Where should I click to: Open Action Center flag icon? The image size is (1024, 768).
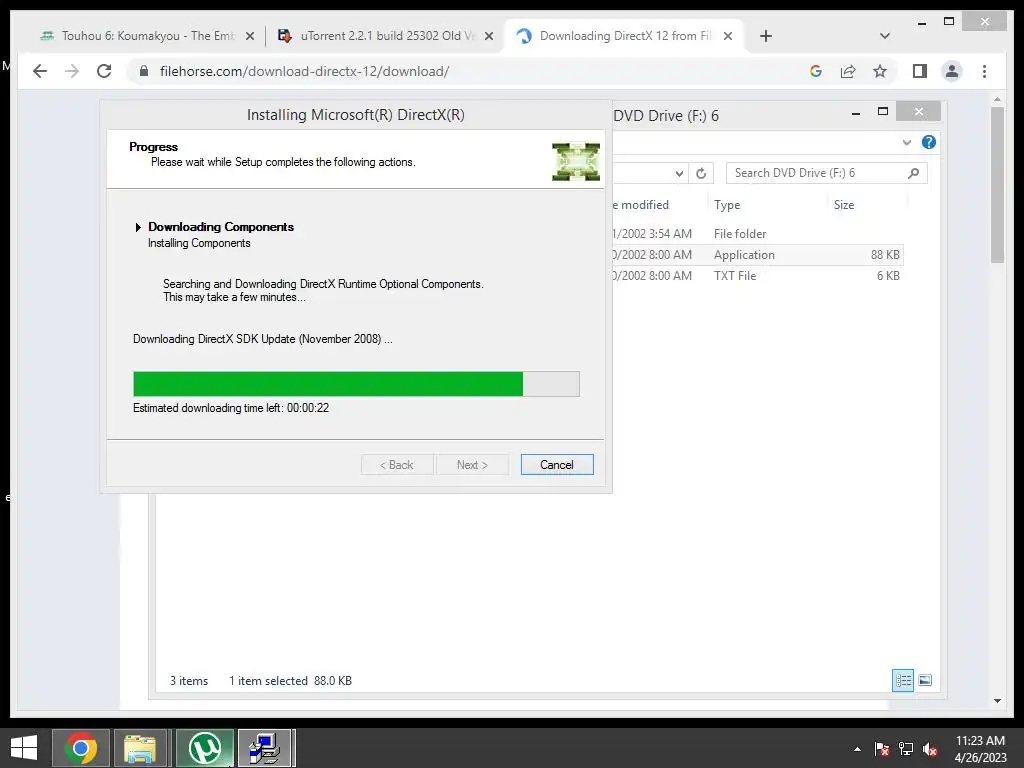(881, 749)
